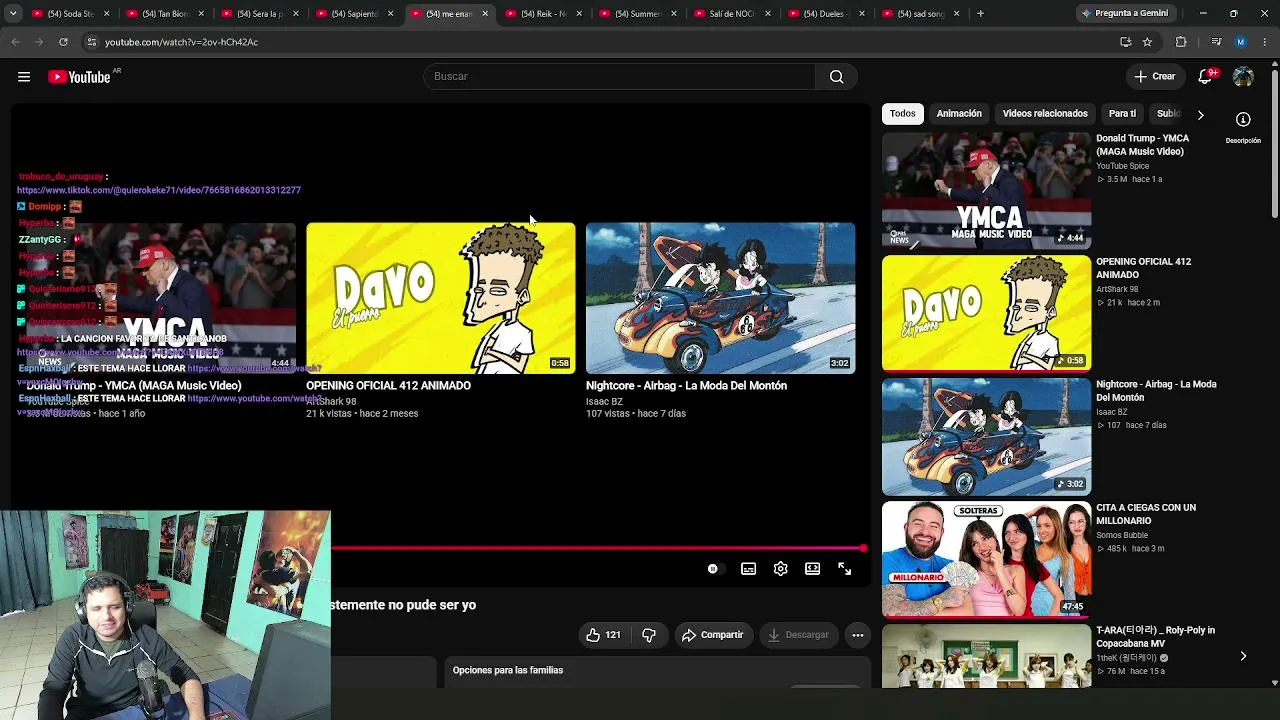Open the Chrome profile M avatar
Screen dimensions: 1280x720
(1241, 42)
